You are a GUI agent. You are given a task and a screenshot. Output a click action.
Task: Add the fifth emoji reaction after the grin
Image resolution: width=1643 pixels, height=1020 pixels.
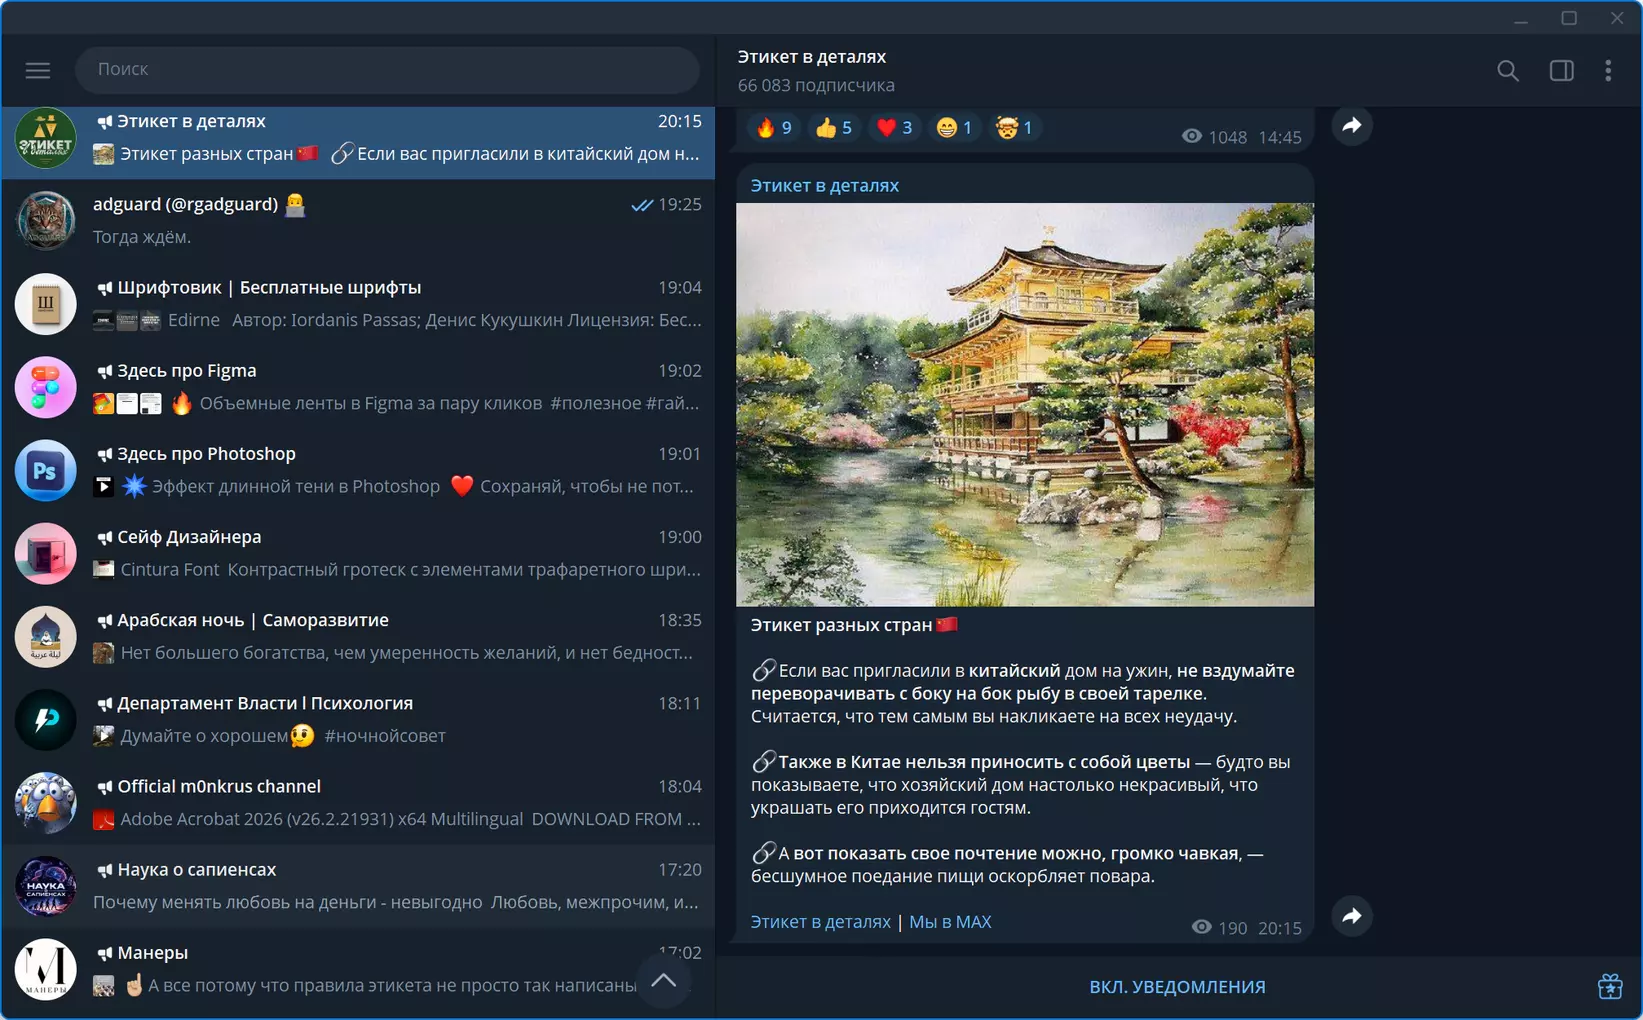1014,127
